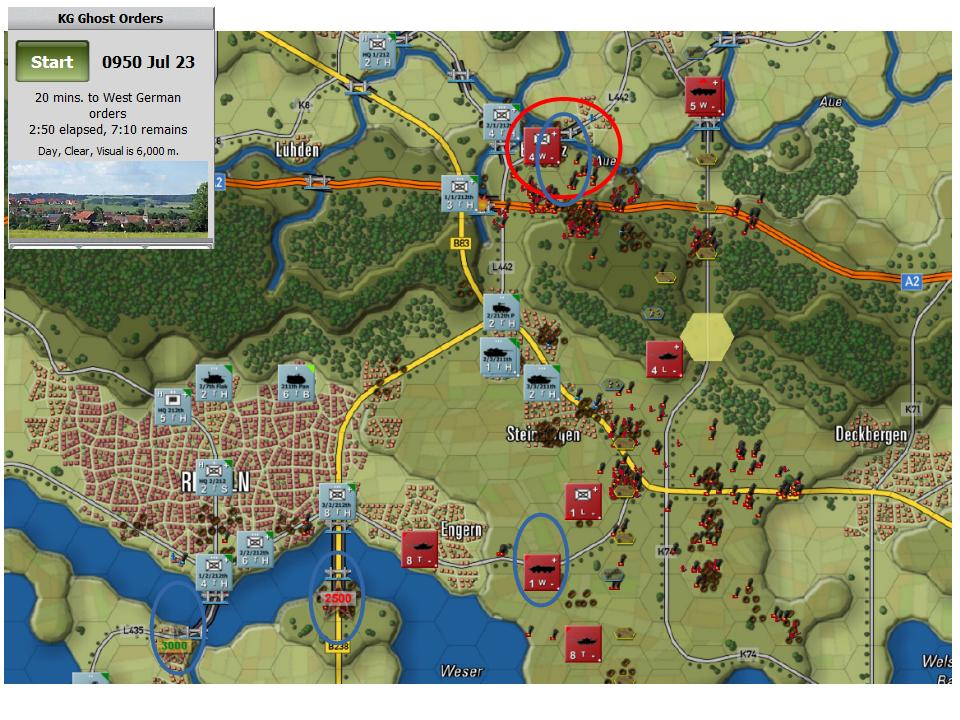The height and width of the screenshot is (720, 960).
Task: Select the HQ 1/212 unit counter
Action: click(377, 50)
